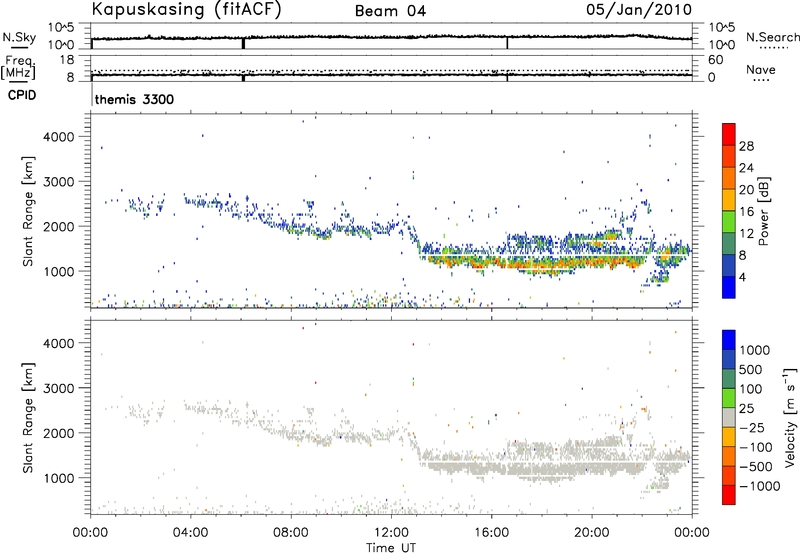Select the "Beam 04" label
Viewport: 800px width, 554px height.
(x=390, y=11)
